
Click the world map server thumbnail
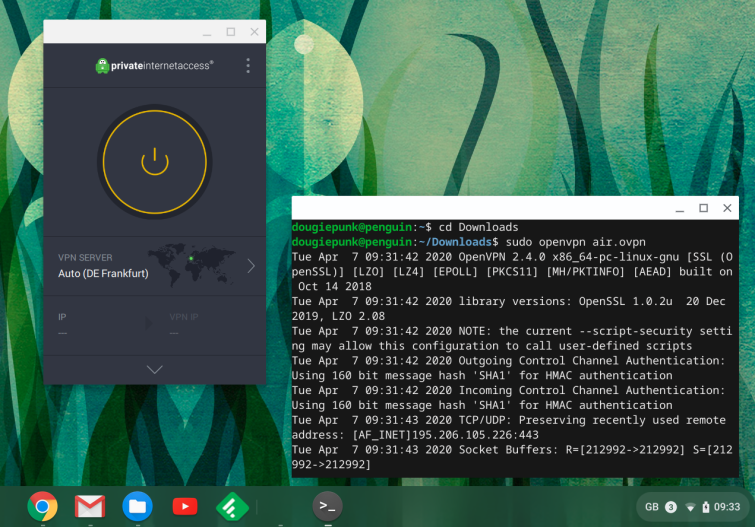192,264
